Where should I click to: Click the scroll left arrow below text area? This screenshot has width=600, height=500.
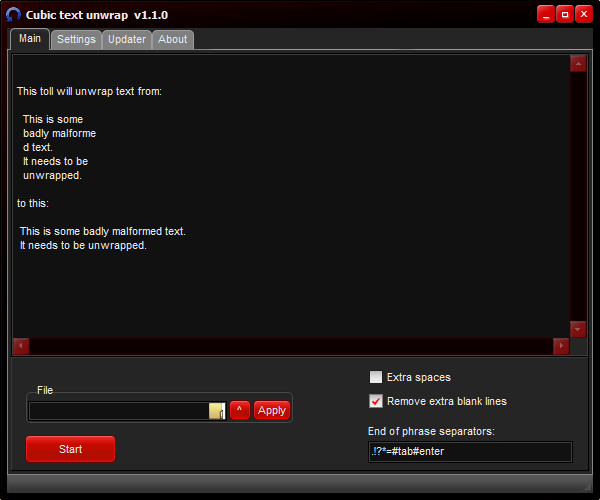[x=21, y=346]
